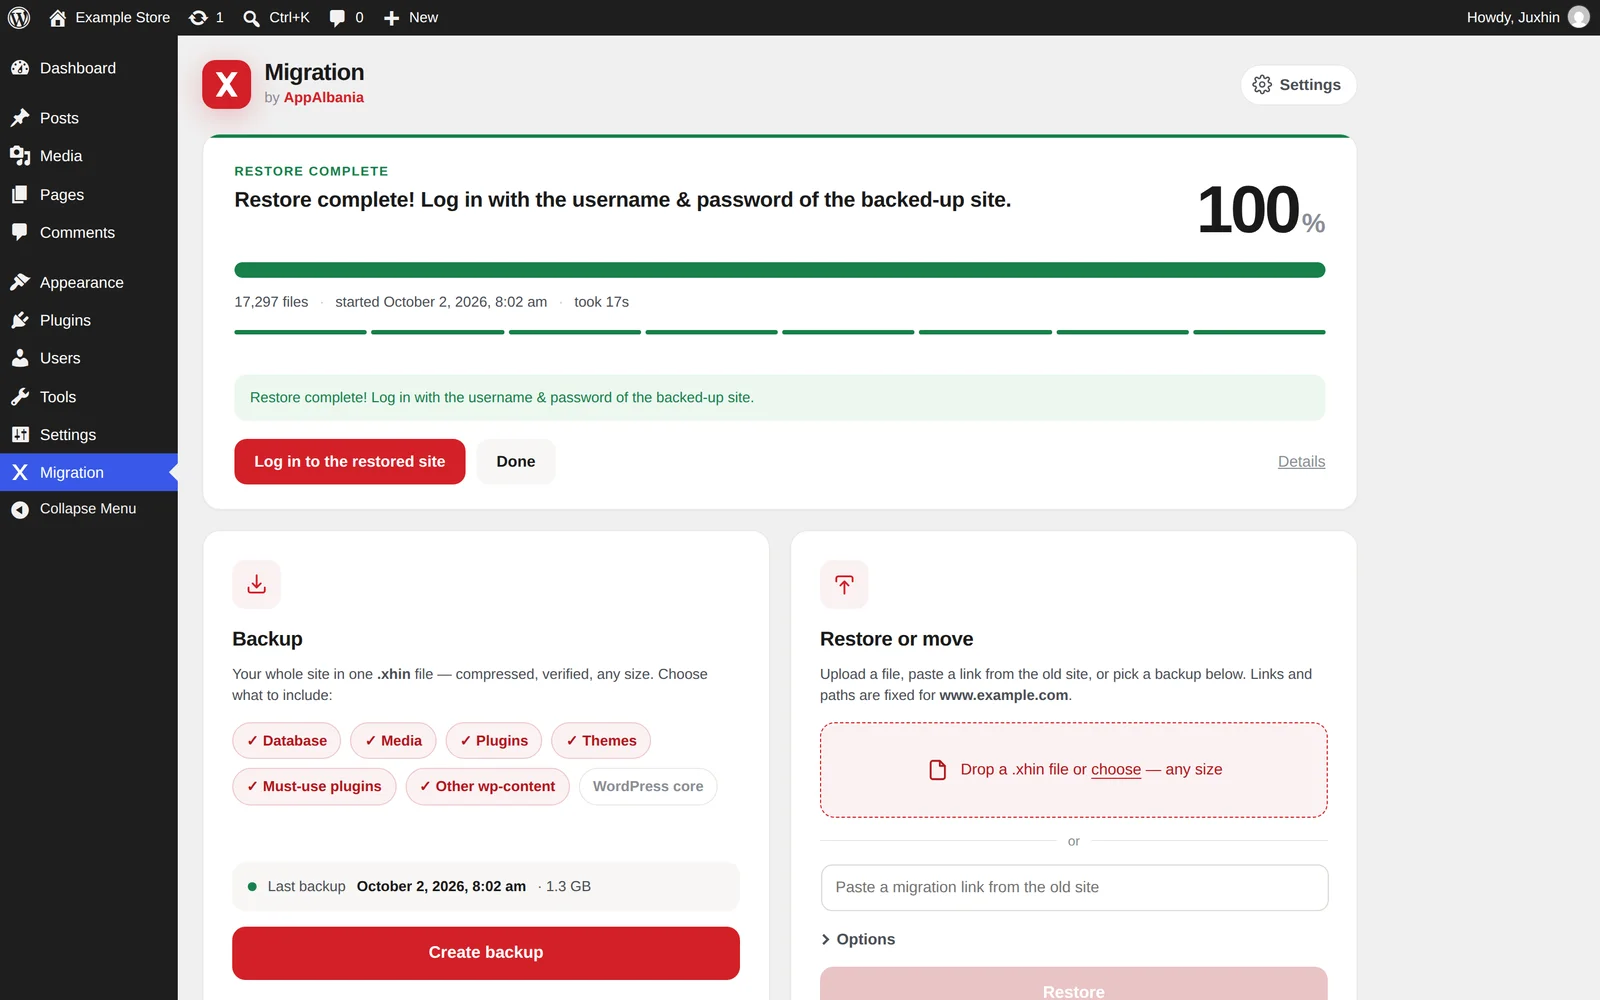Click the WordPress logo icon
This screenshot has width=1600, height=1000.
click(x=19, y=18)
